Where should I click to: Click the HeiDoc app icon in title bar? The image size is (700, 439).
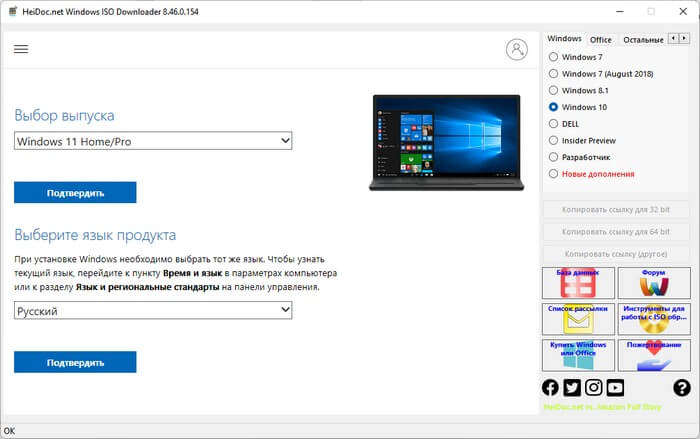[x=13, y=12]
